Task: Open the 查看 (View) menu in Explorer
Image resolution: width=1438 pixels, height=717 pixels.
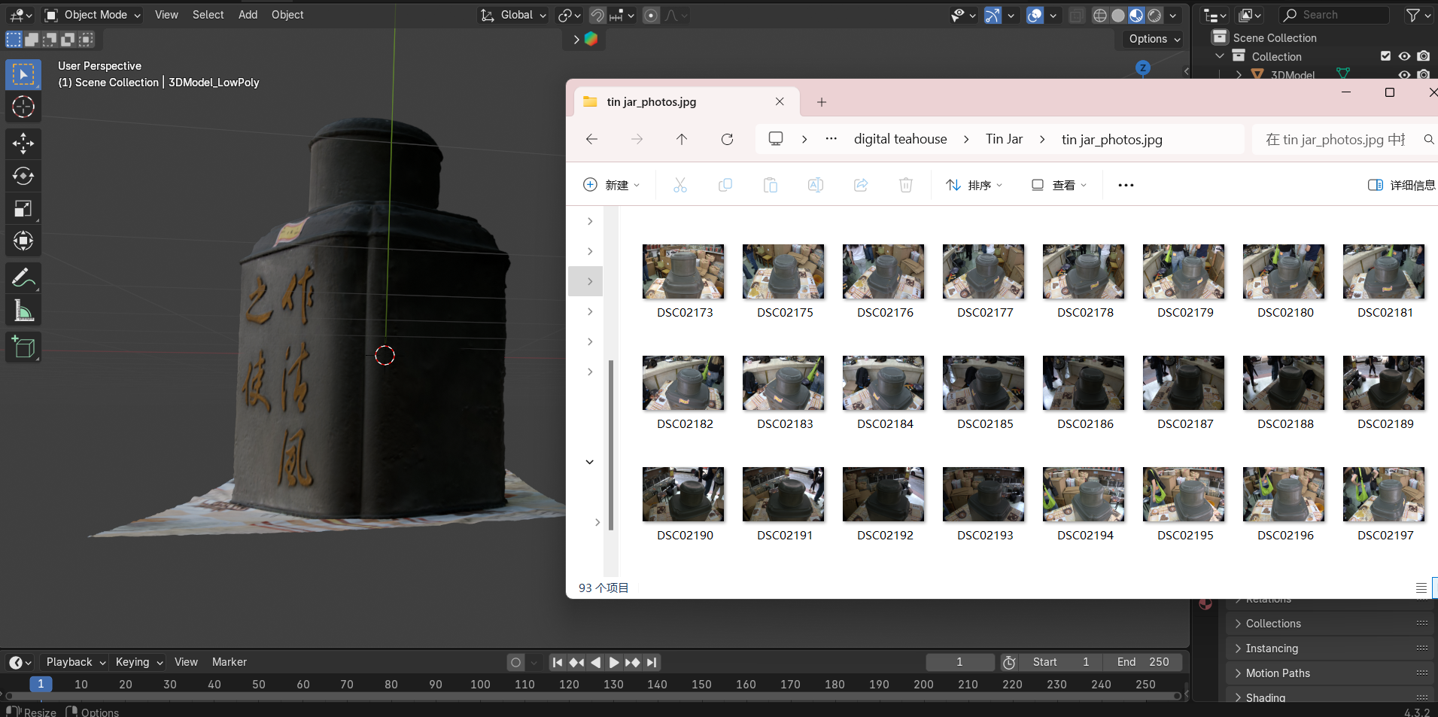Action: 1057,184
